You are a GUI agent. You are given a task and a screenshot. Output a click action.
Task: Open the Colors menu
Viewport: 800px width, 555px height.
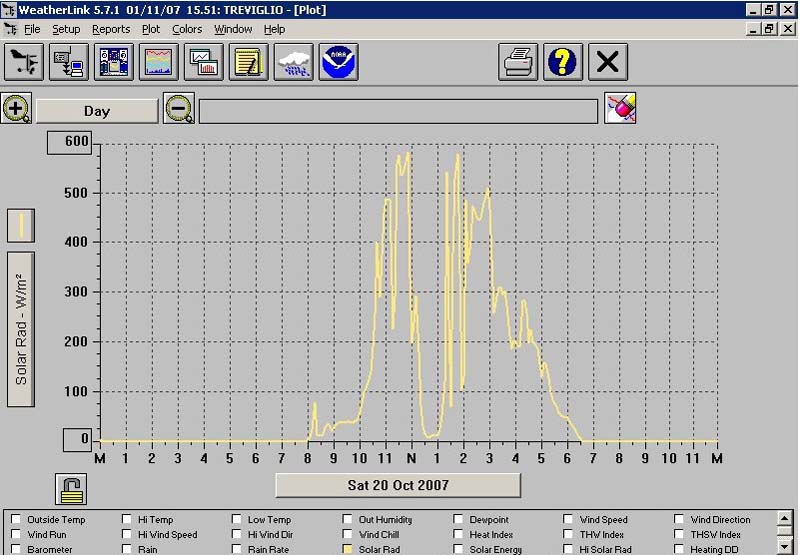(187, 30)
